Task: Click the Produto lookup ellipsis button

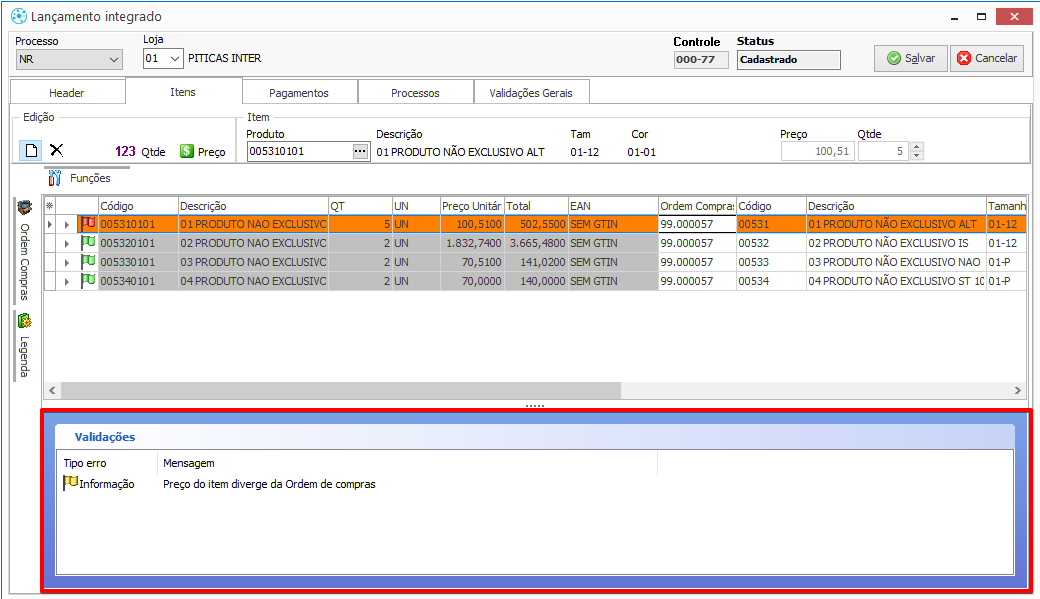Action: [x=360, y=151]
